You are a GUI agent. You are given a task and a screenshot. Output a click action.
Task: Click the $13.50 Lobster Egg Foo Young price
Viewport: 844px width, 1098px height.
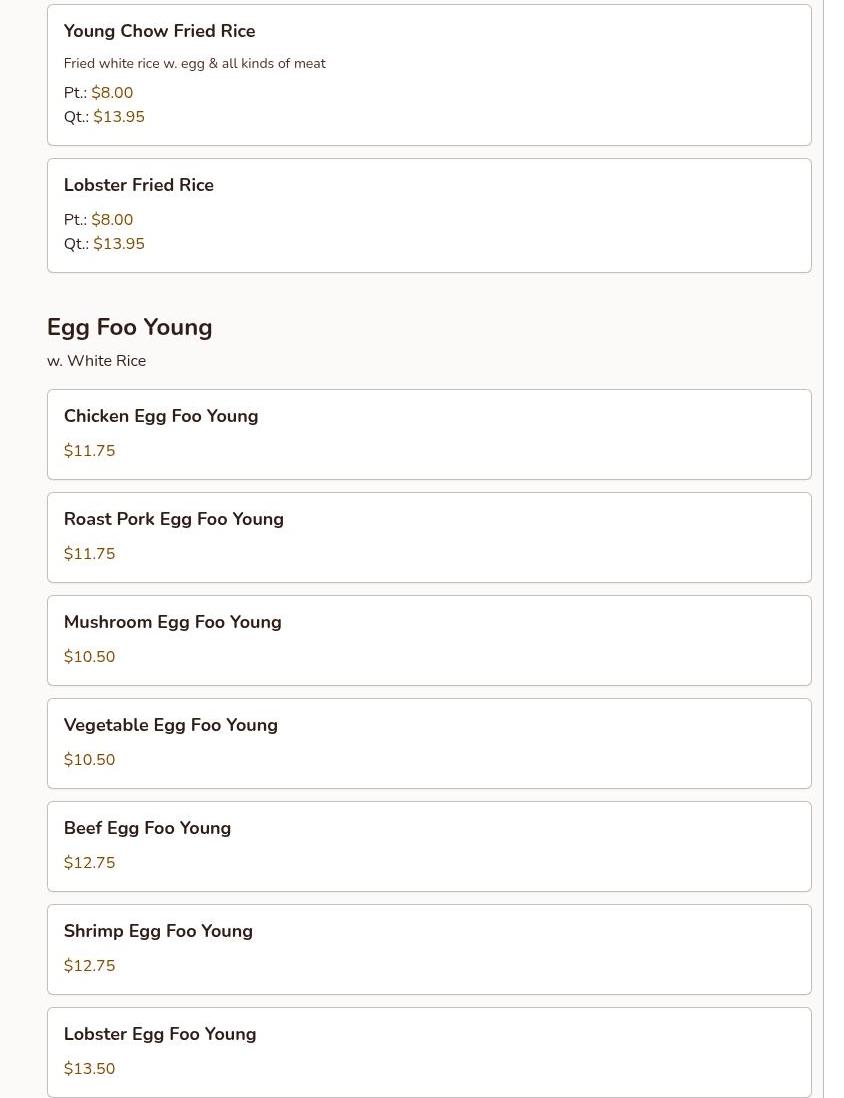point(89,1069)
